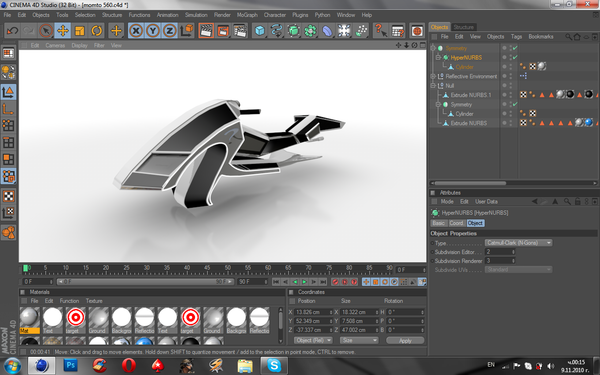The width and height of the screenshot is (600, 375).
Task: Toggle Z axis lock
Action: click(170, 31)
